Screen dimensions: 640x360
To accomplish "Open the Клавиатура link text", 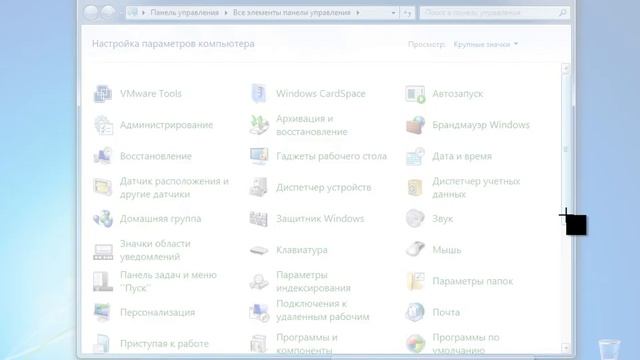I will (302, 250).
